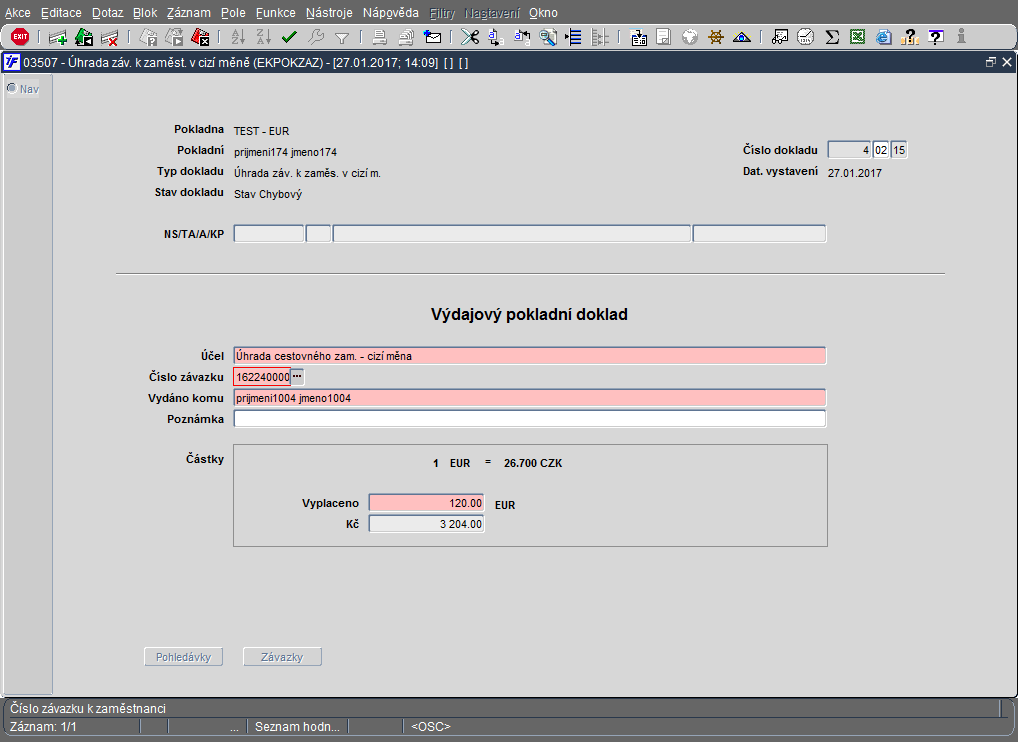Click the Vydáno komu field

coord(529,398)
